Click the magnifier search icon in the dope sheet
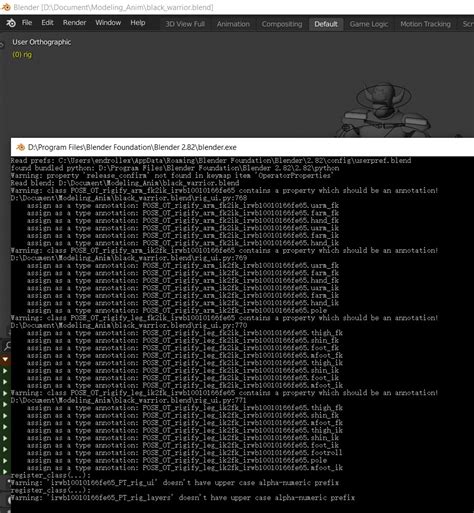 click(7, 346)
